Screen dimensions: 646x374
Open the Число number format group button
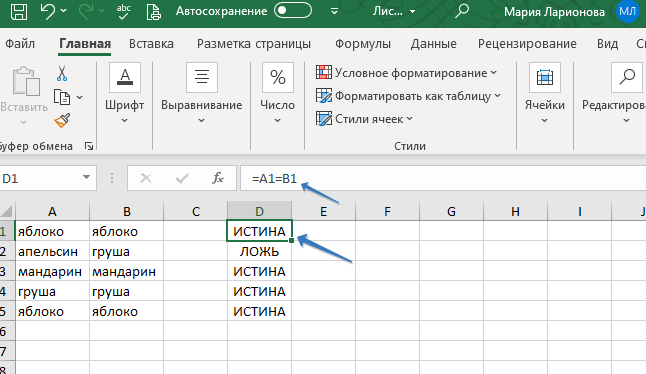tap(277, 94)
